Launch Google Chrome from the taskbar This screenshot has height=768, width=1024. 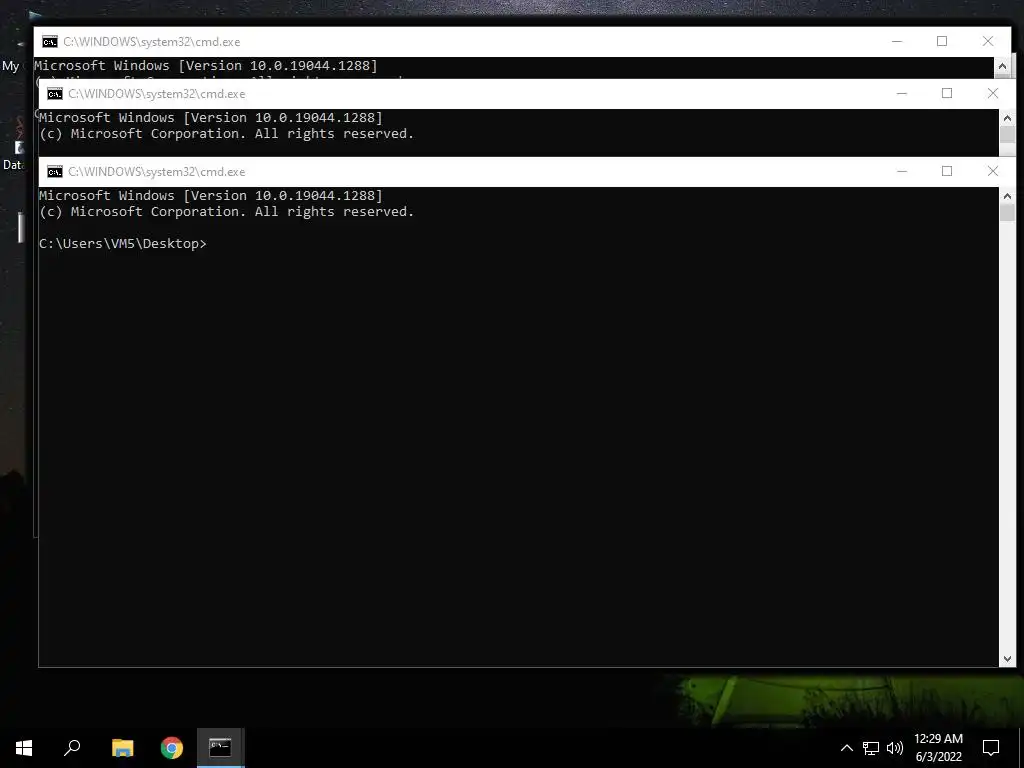[x=172, y=748]
